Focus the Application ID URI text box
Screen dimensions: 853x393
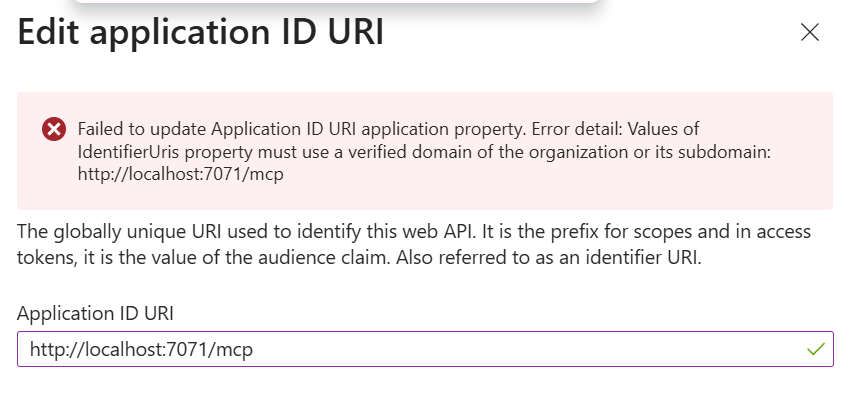coord(425,349)
